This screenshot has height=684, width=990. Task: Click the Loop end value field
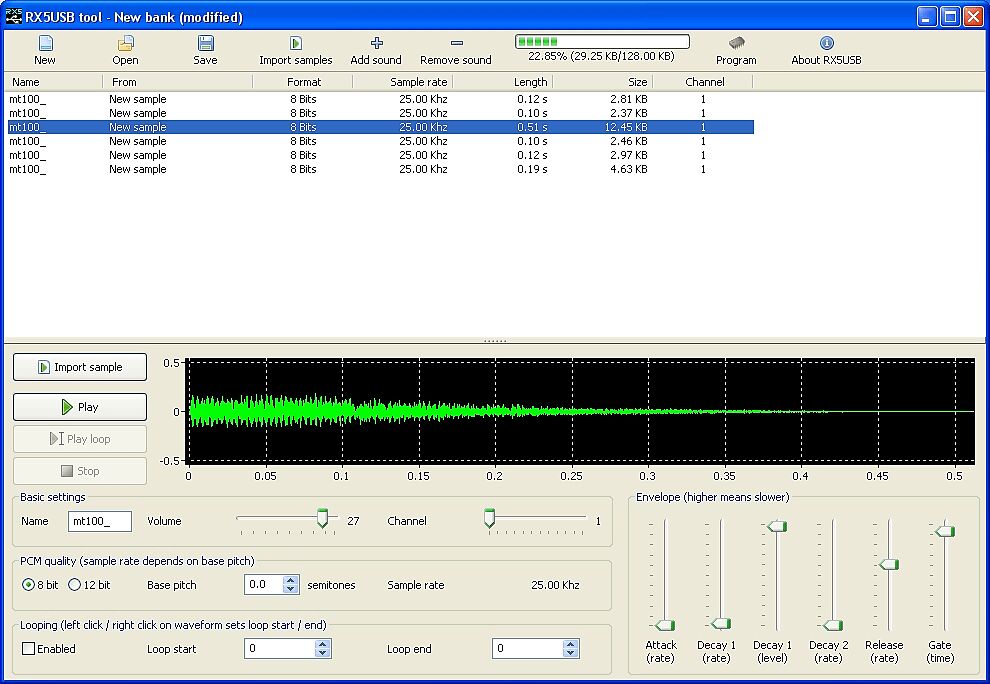[528, 649]
